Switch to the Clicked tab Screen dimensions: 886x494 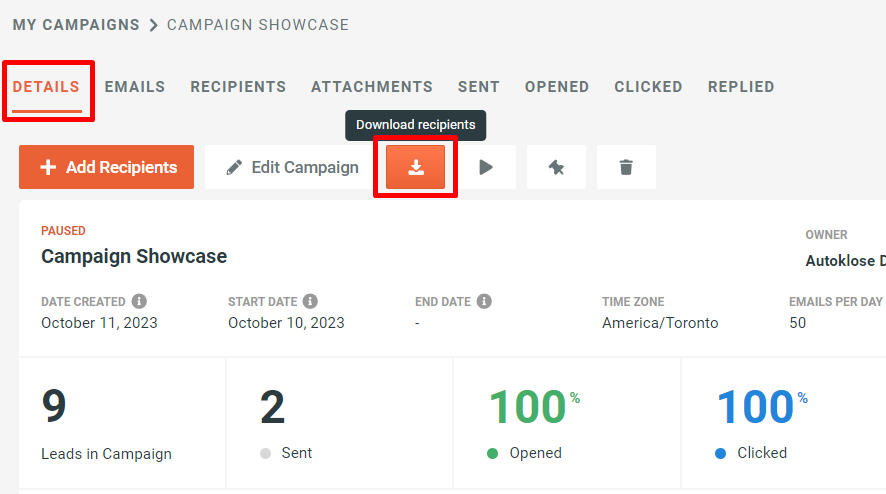[x=648, y=86]
